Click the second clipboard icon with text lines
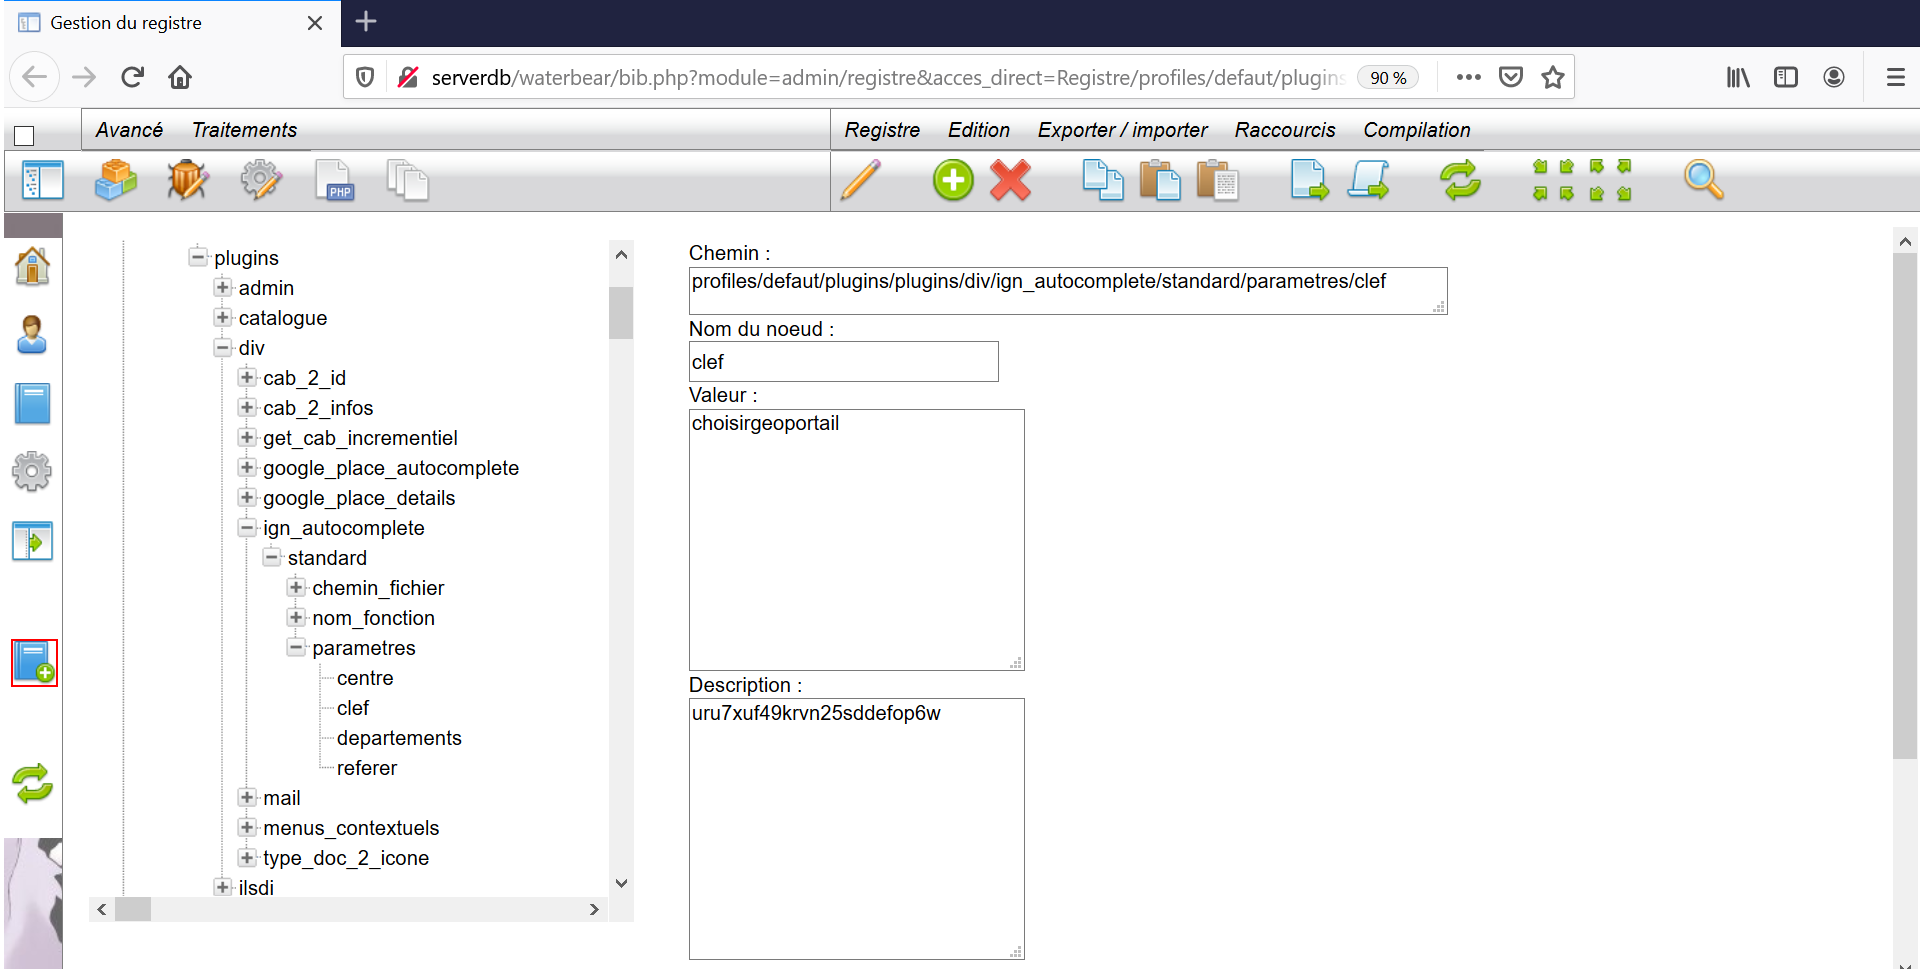Viewport: 1920px width, 969px height. [x=1218, y=181]
